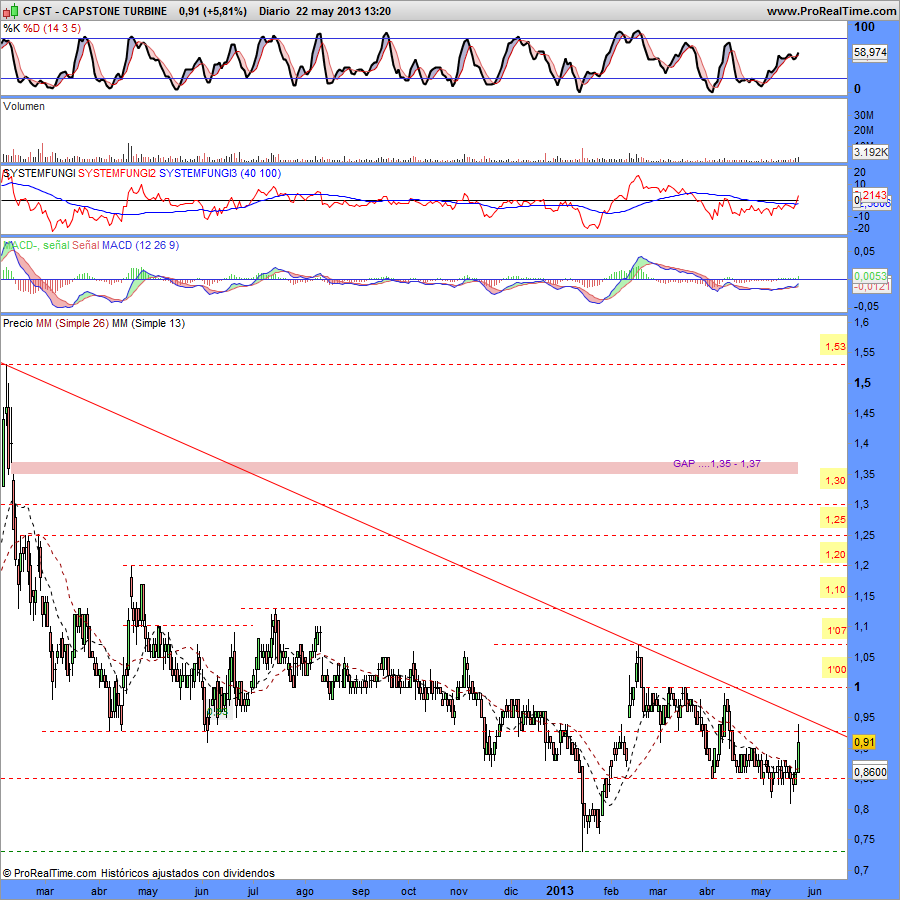This screenshot has width=900, height=900.
Task: Click the MM (Simple 13) moving average label
Action: click(148, 323)
